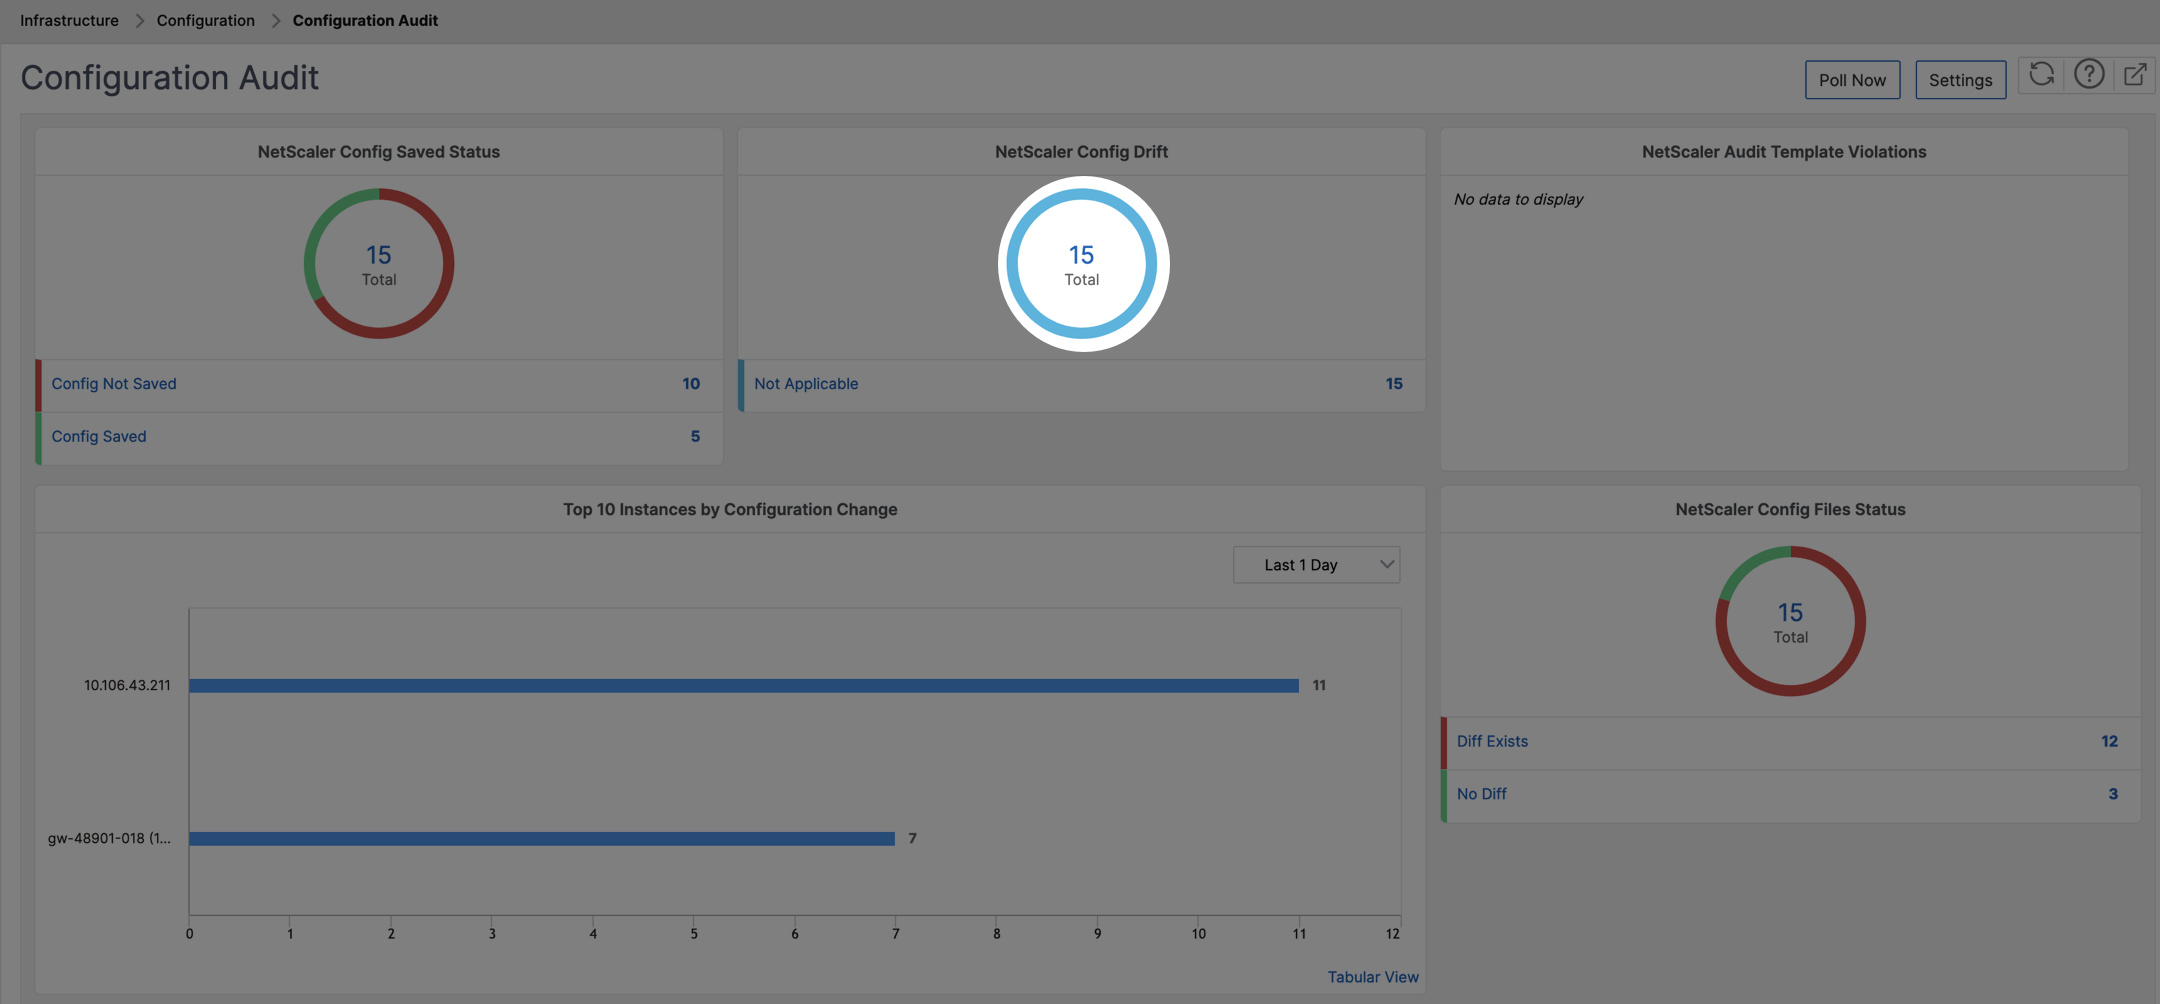The height and width of the screenshot is (1004, 2160).
Task: Click the Poll Now button
Action: point(1852,80)
